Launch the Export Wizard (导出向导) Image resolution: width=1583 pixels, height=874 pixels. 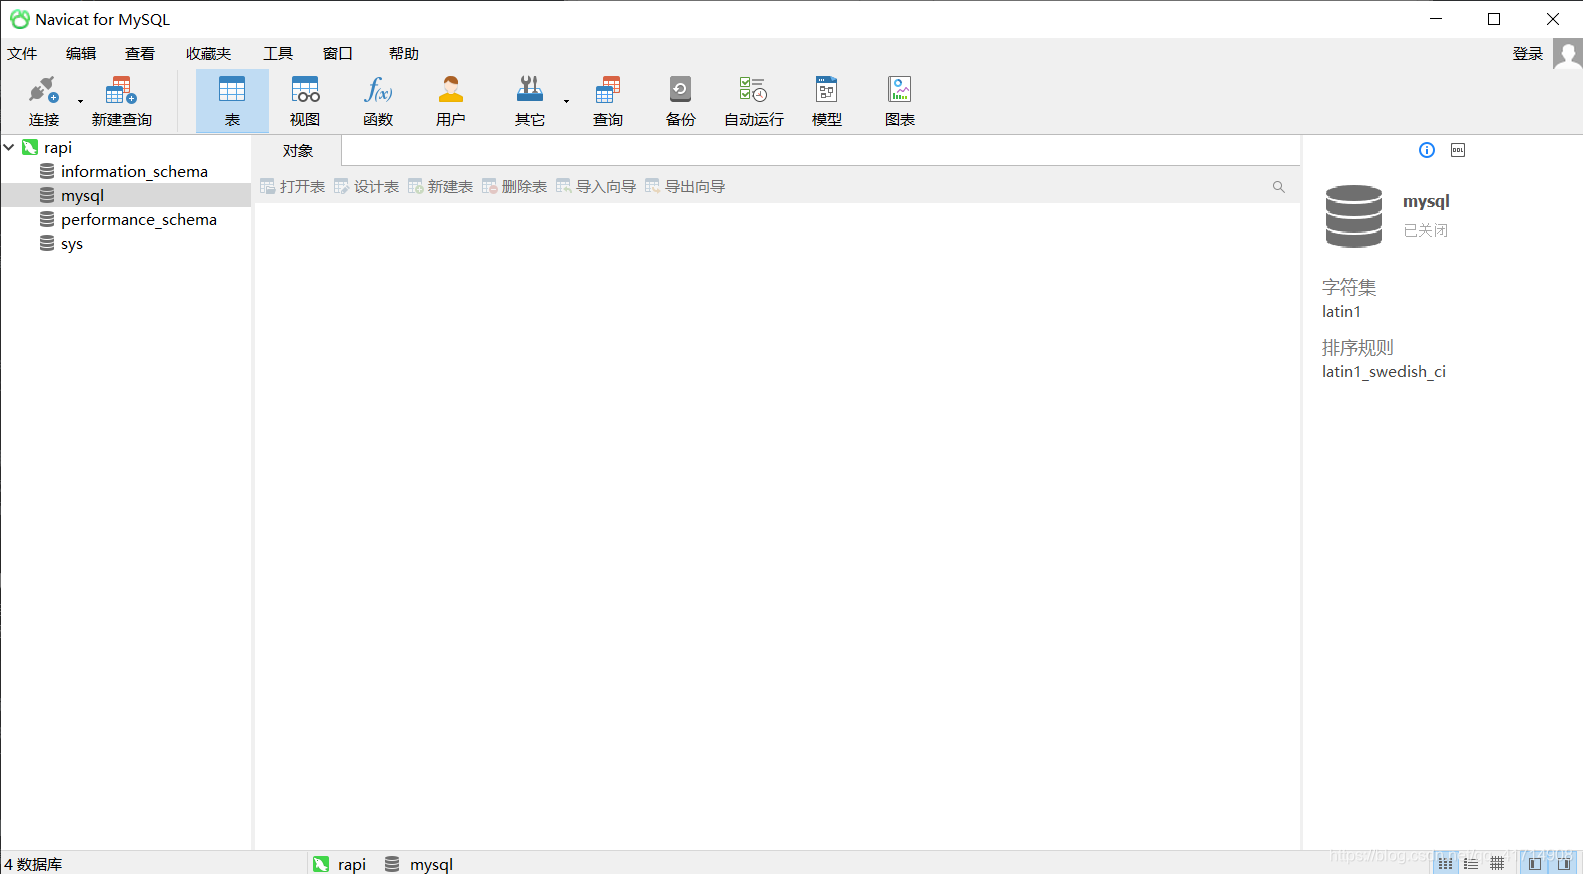685,186
